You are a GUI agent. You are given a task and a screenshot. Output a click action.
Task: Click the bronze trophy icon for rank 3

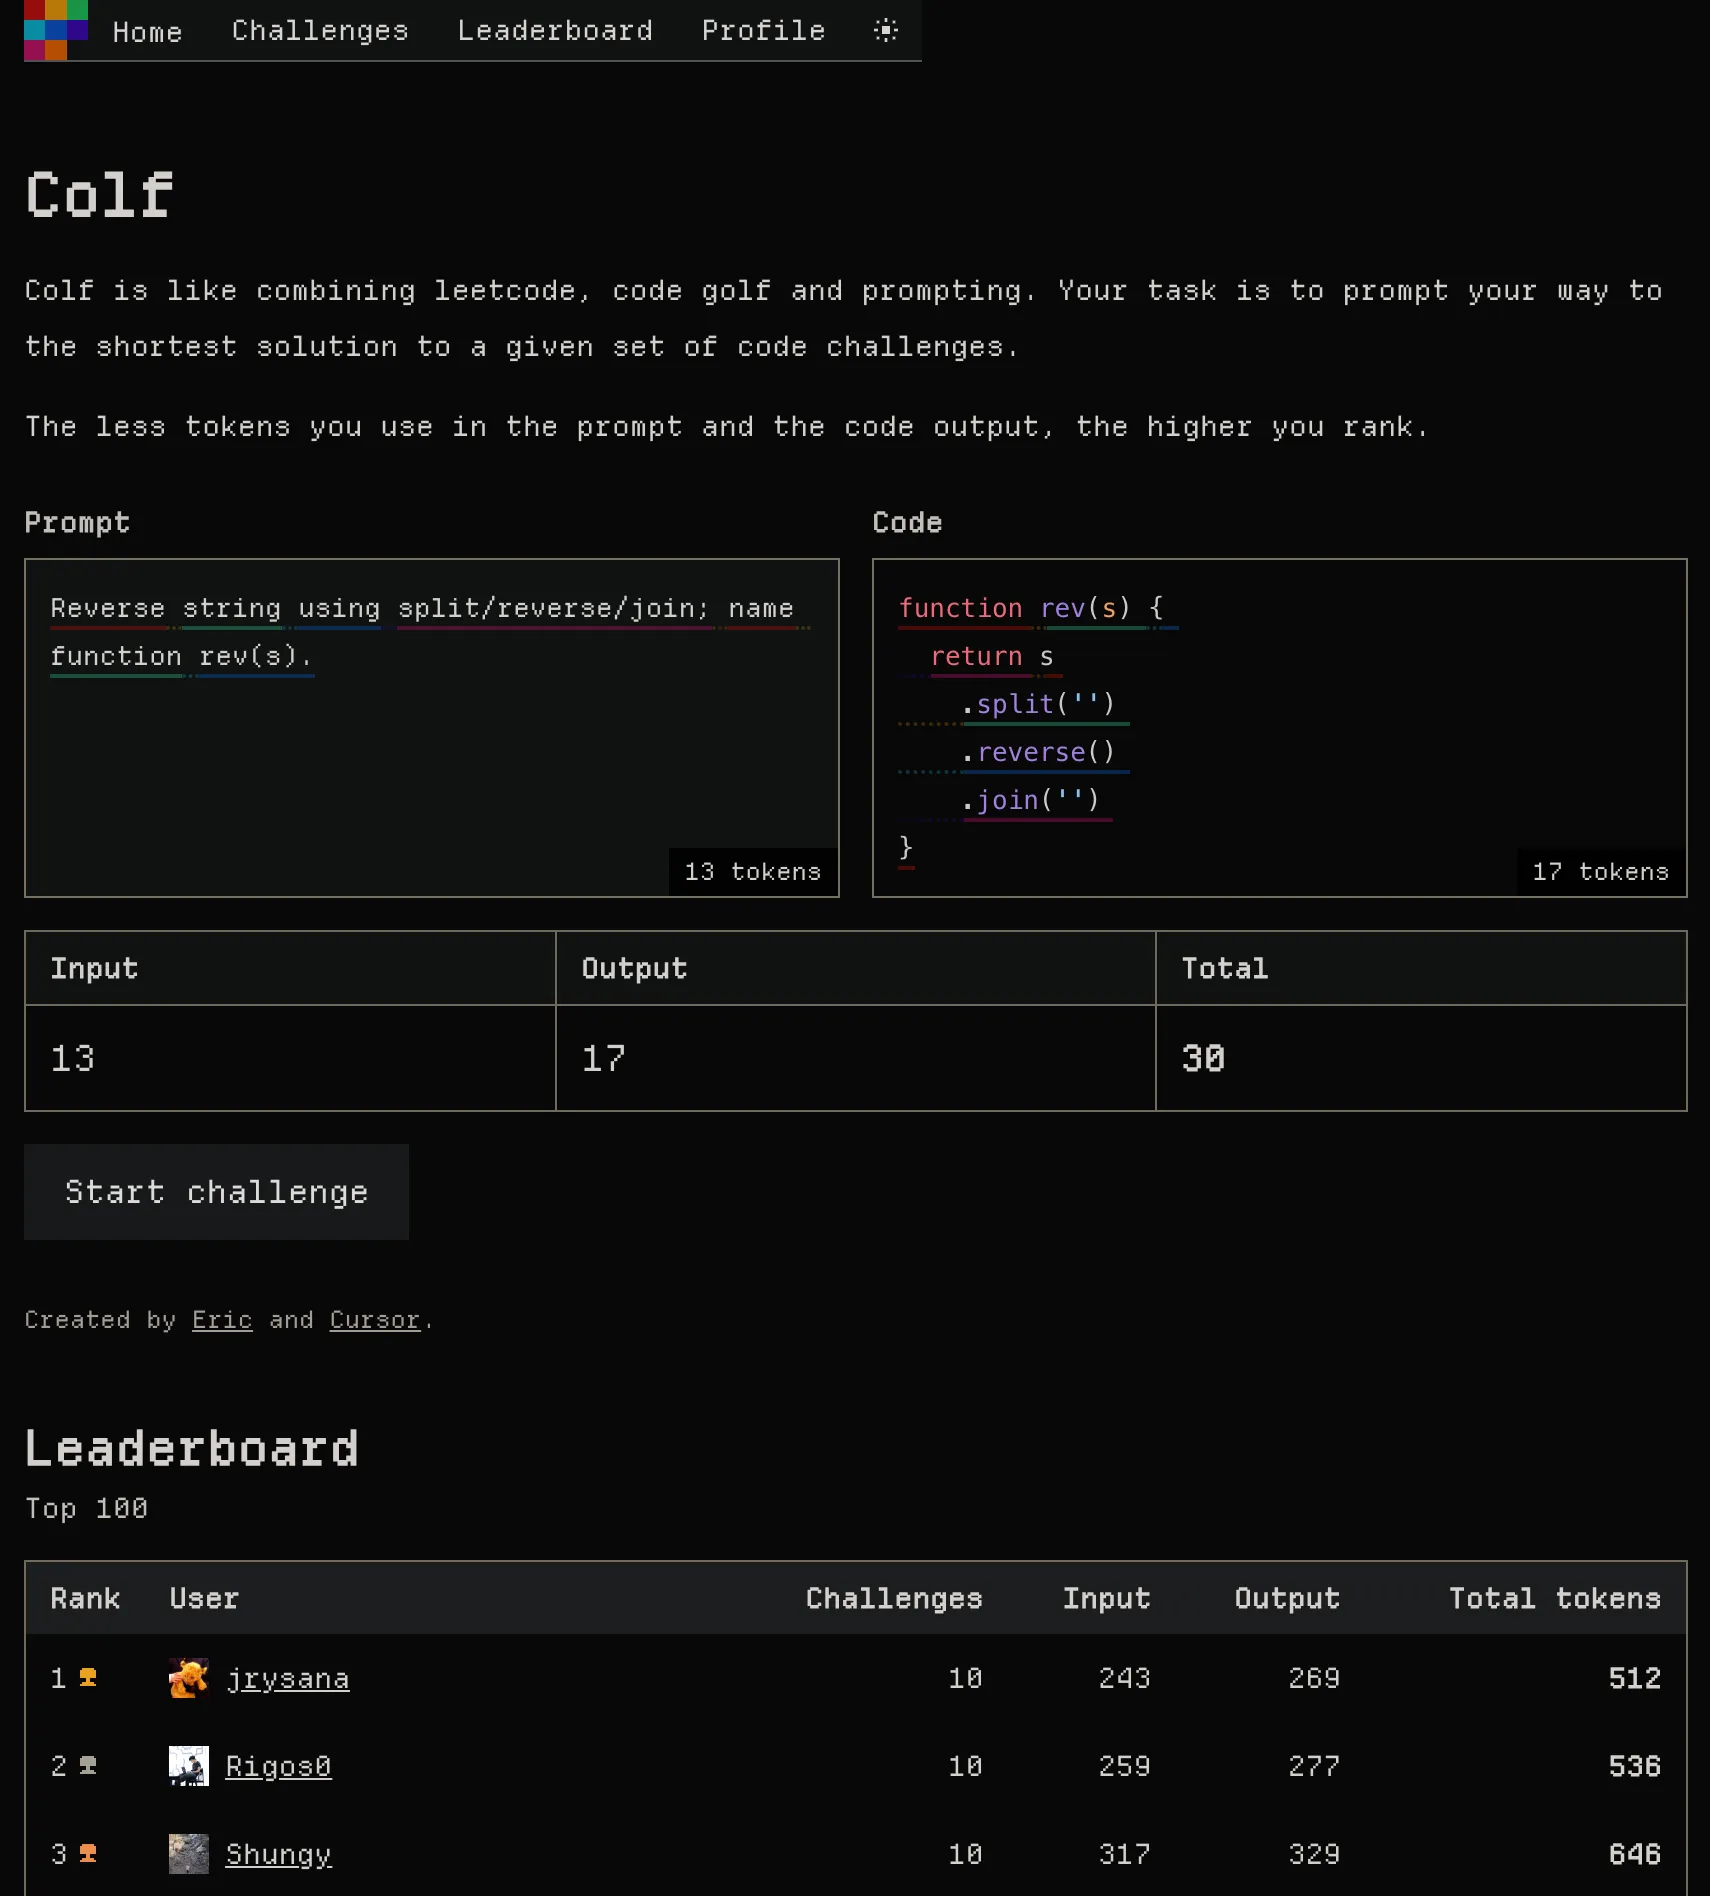click(88, 1854)
